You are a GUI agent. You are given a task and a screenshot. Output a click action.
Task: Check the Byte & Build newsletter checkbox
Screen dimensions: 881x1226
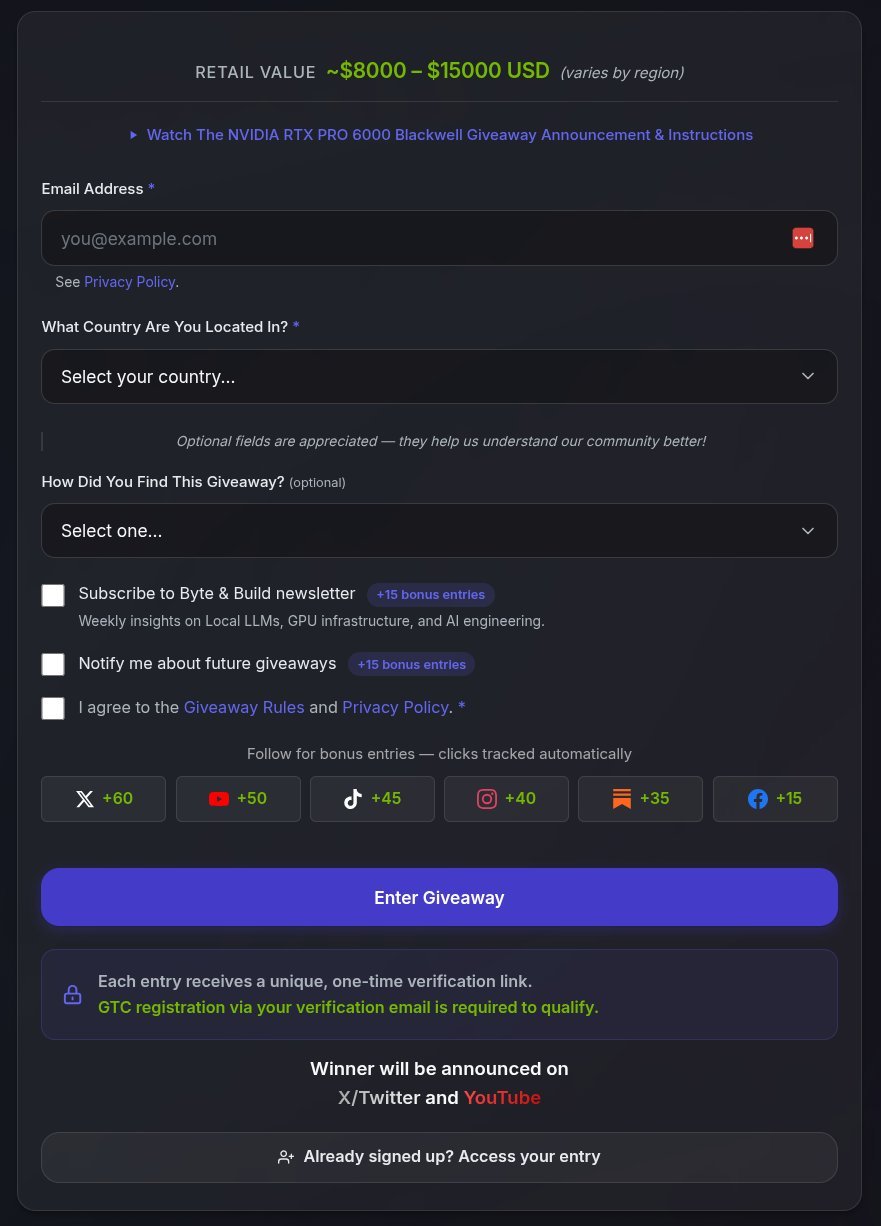53,596
